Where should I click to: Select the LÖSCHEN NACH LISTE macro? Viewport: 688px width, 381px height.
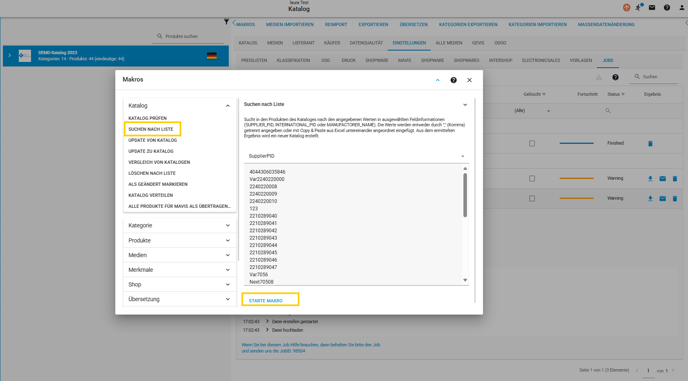(x=152, y=173)
